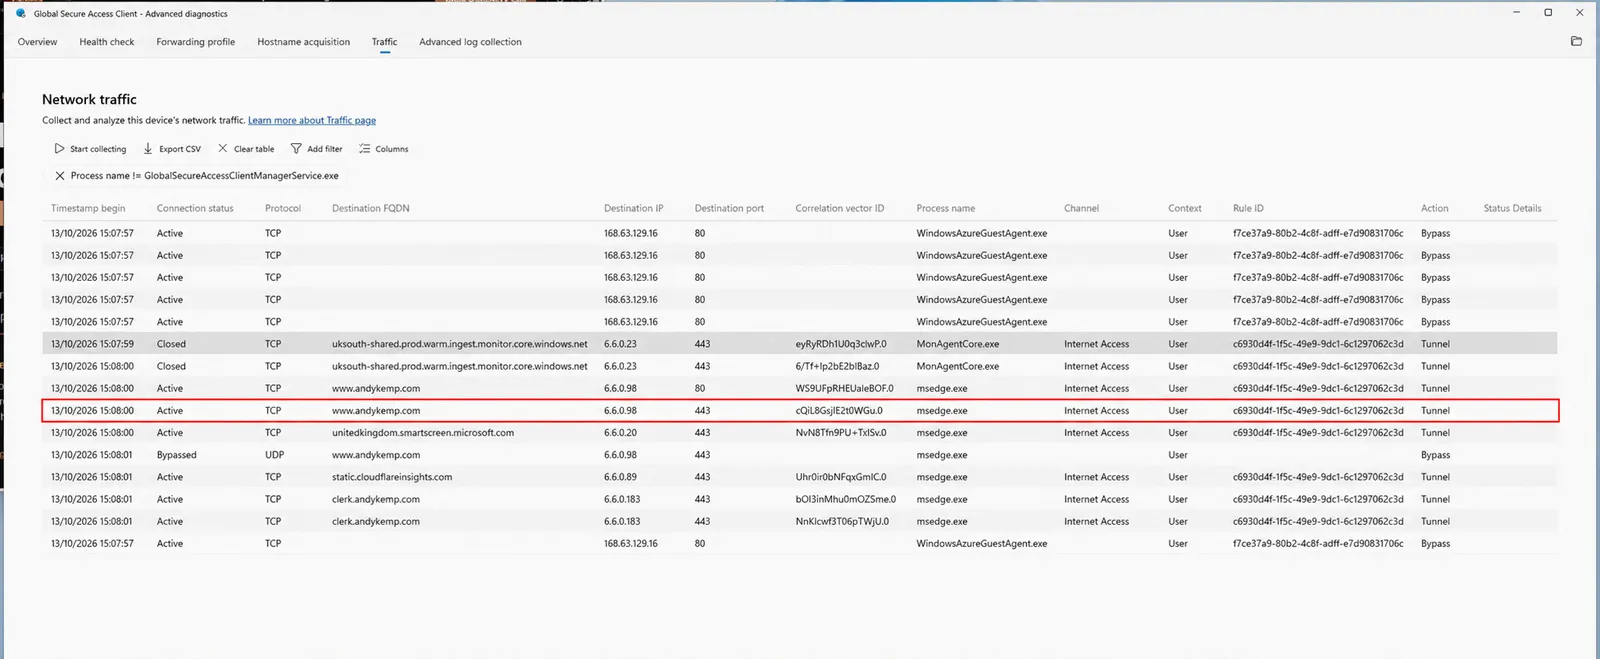The width and height of the screenshot is (1600, 659).
Task: Sort by Status Details column header
Action: [1512, 208]
